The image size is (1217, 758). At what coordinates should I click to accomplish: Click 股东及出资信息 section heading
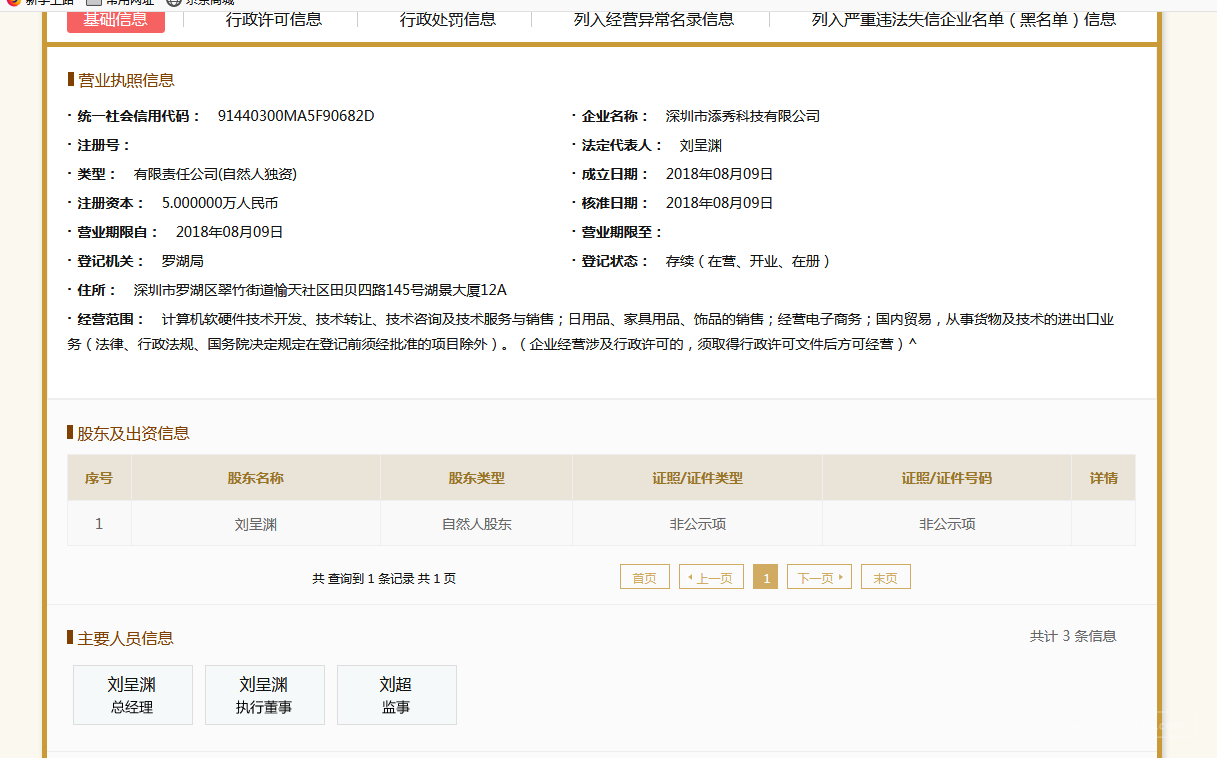[134, 433]
